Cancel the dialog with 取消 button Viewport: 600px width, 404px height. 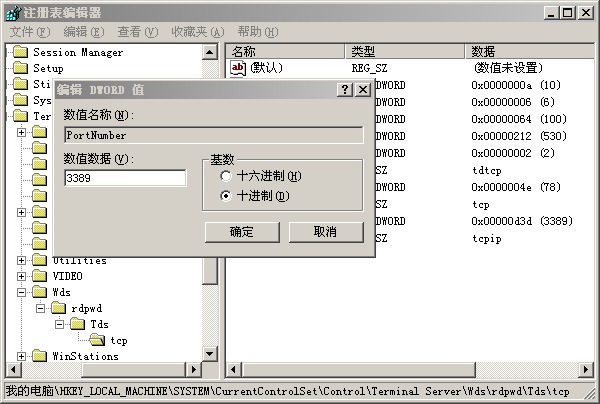pyautogui.click(x=326, y=232)
